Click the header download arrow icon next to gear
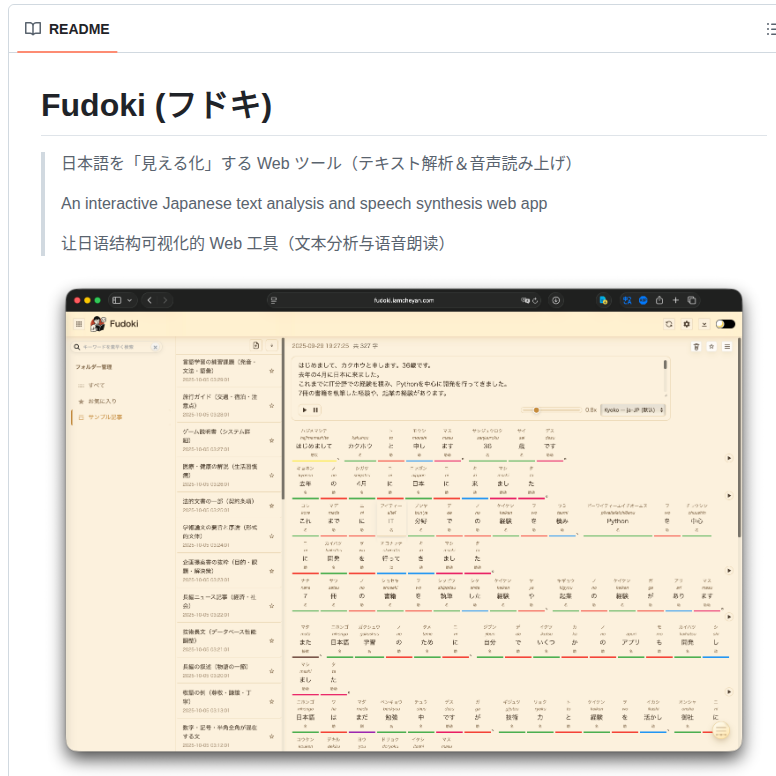Viewport: 776px width, 776px height. click(x=704, y=324)
